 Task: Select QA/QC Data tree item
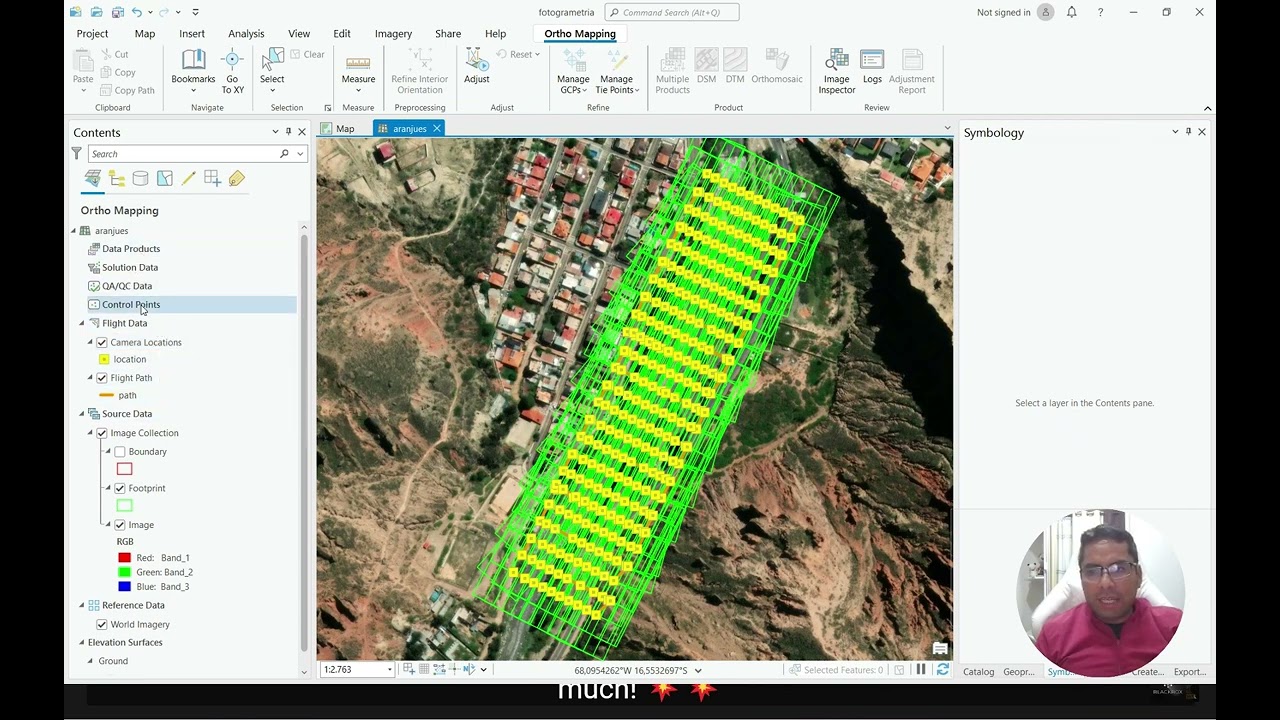click(x=127, y=286)
